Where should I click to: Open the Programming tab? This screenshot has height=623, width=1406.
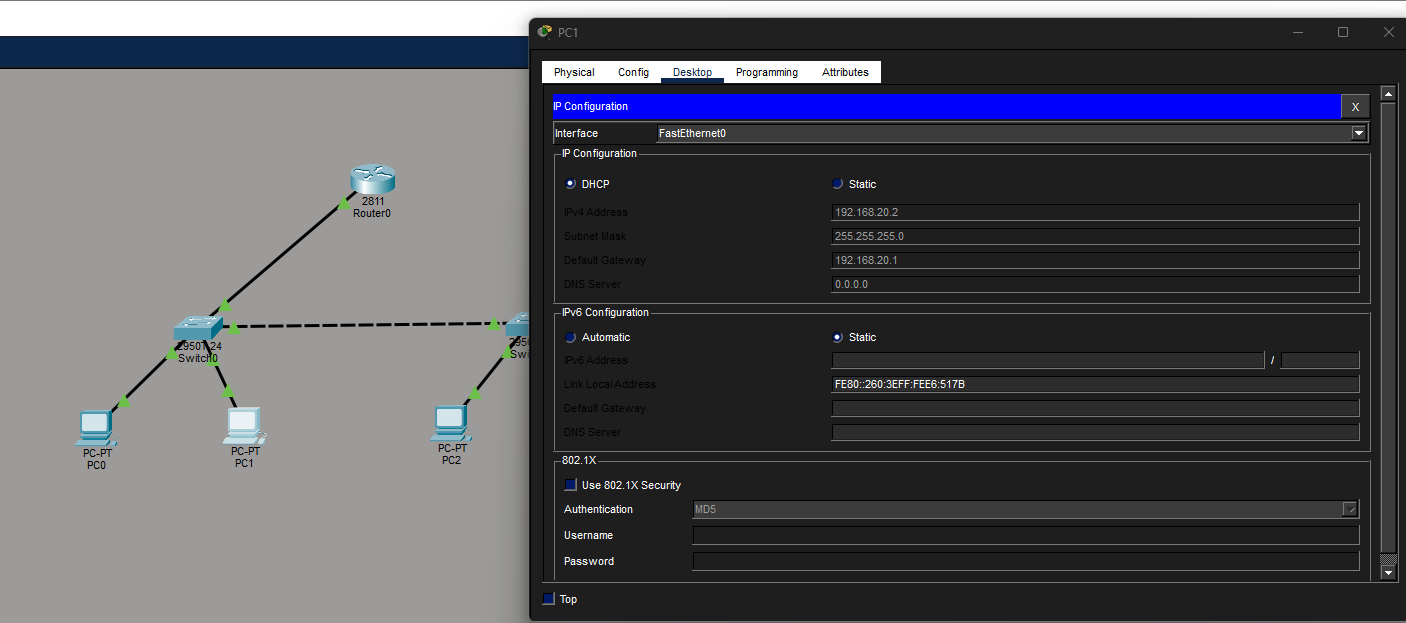point(767,72)
